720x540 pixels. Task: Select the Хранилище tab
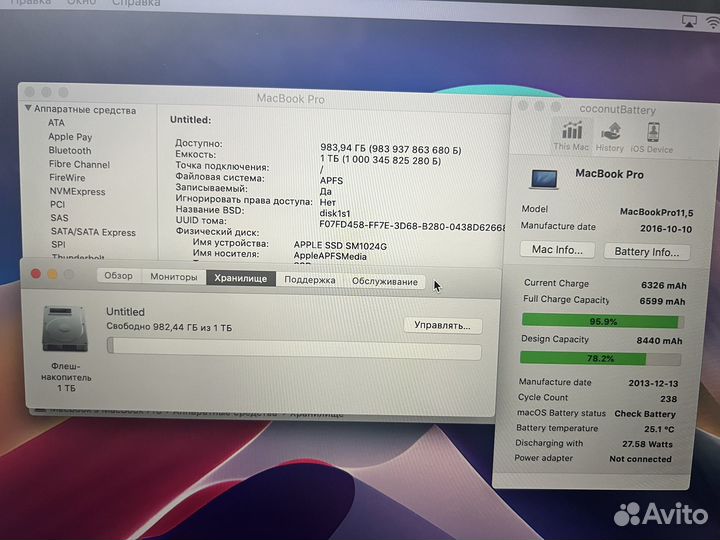pyautogui.click(x=241, y=278)
